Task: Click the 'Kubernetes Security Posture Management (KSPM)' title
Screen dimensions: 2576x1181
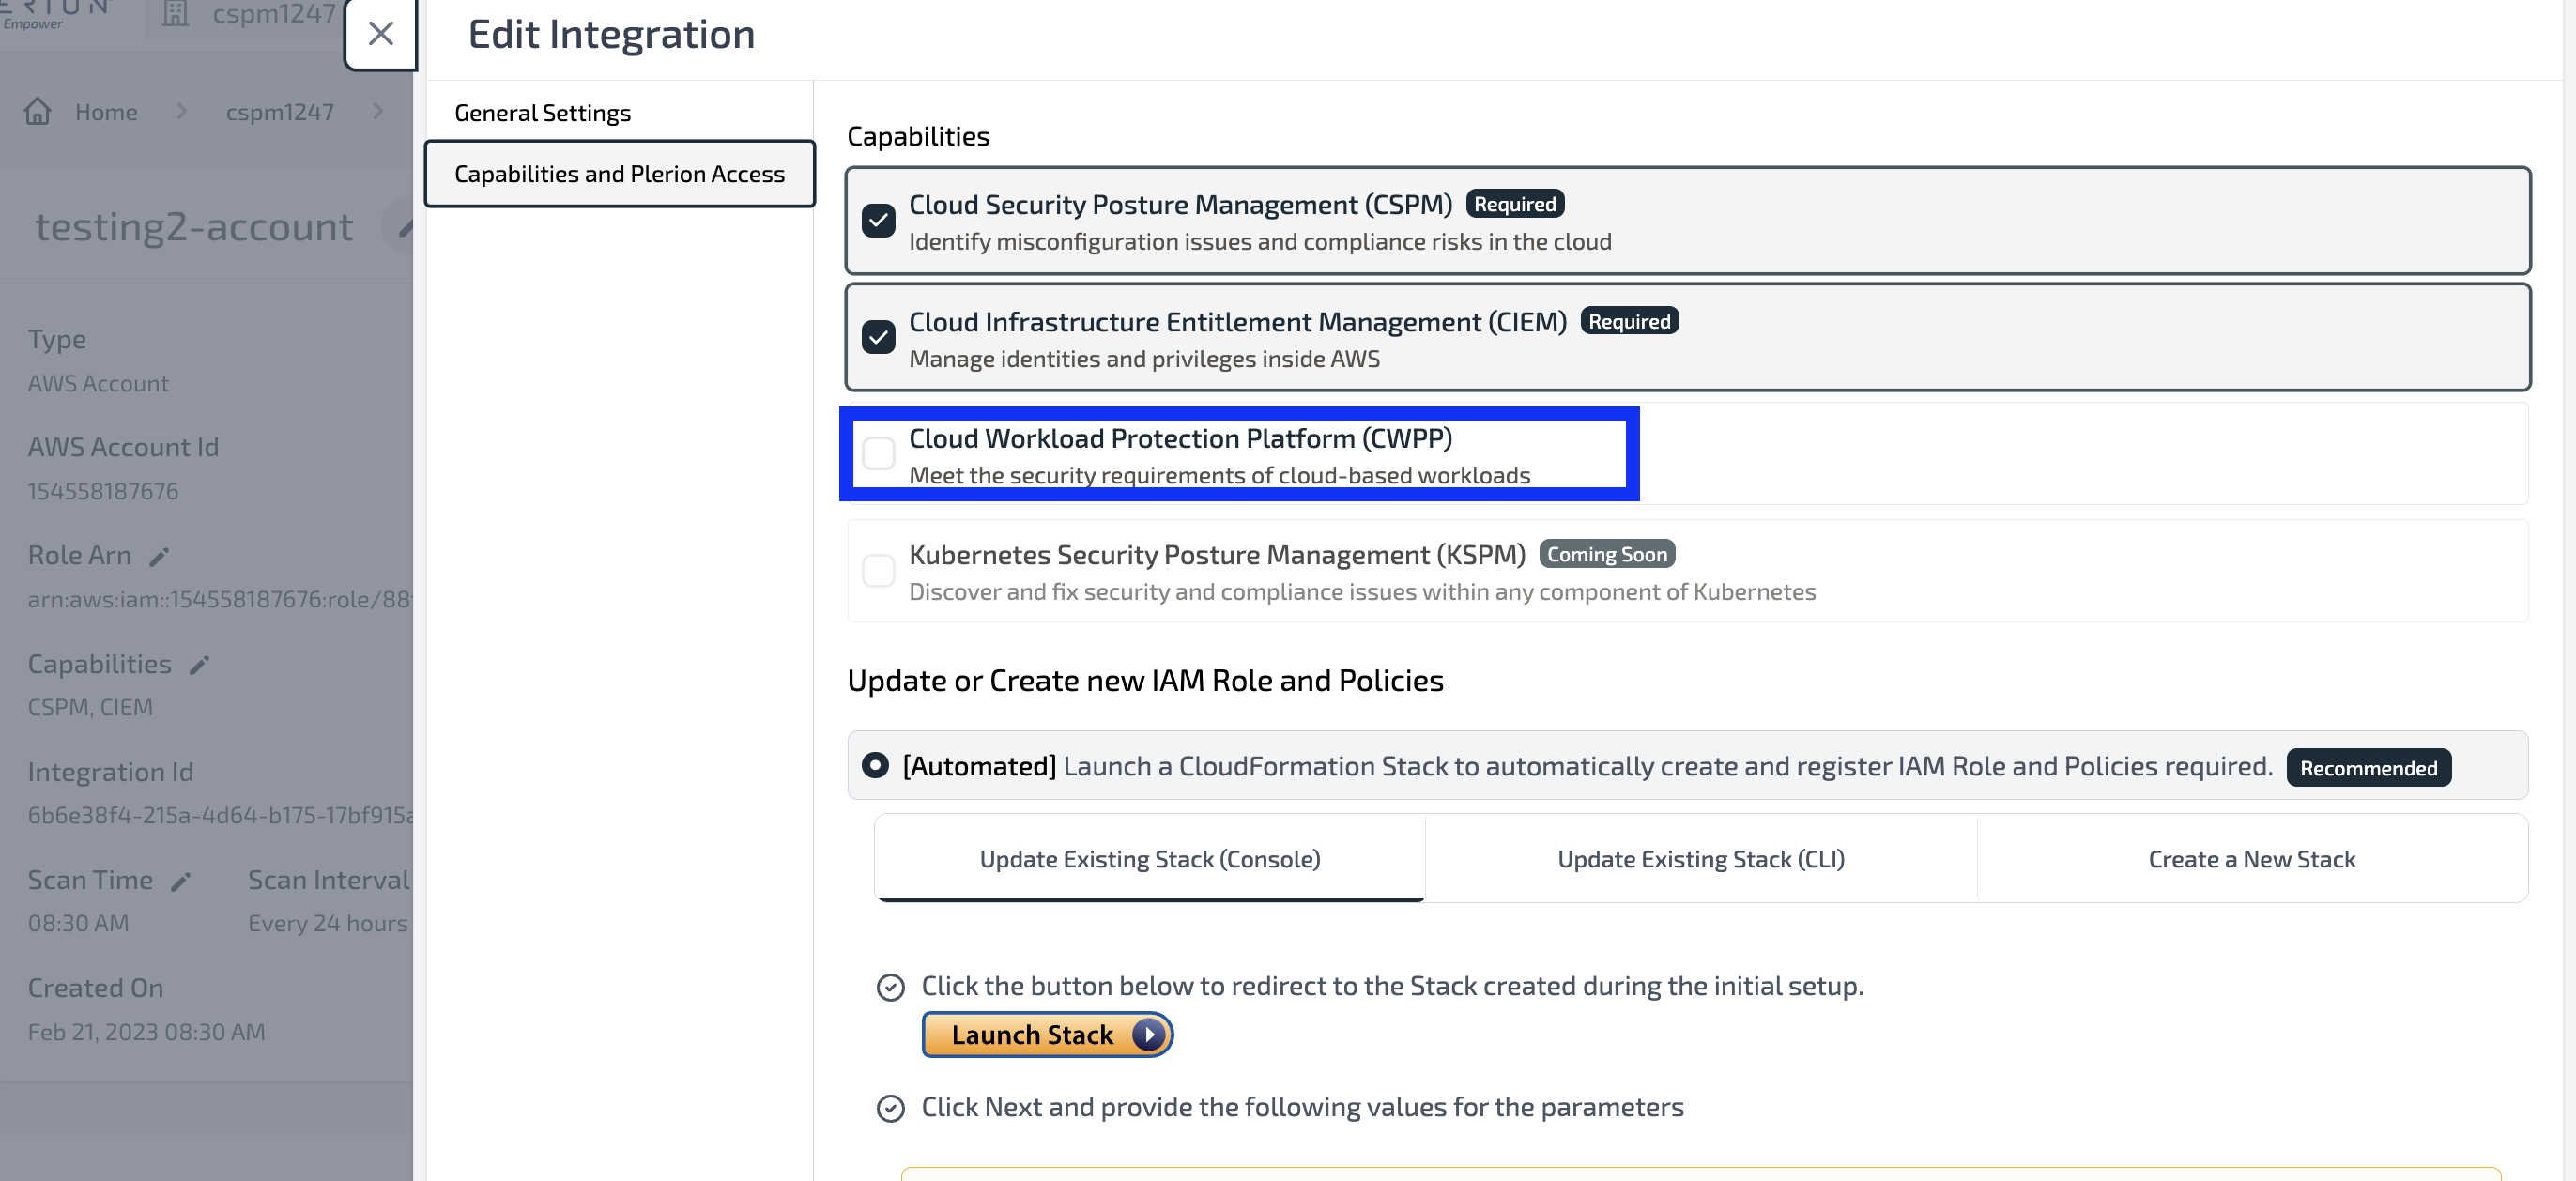Action: point(1217,554)
